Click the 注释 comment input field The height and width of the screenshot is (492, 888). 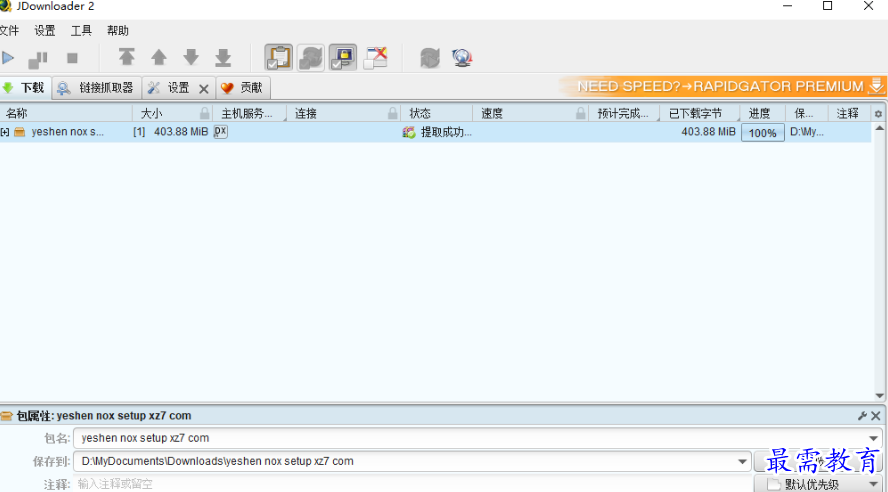coord(413,484)
